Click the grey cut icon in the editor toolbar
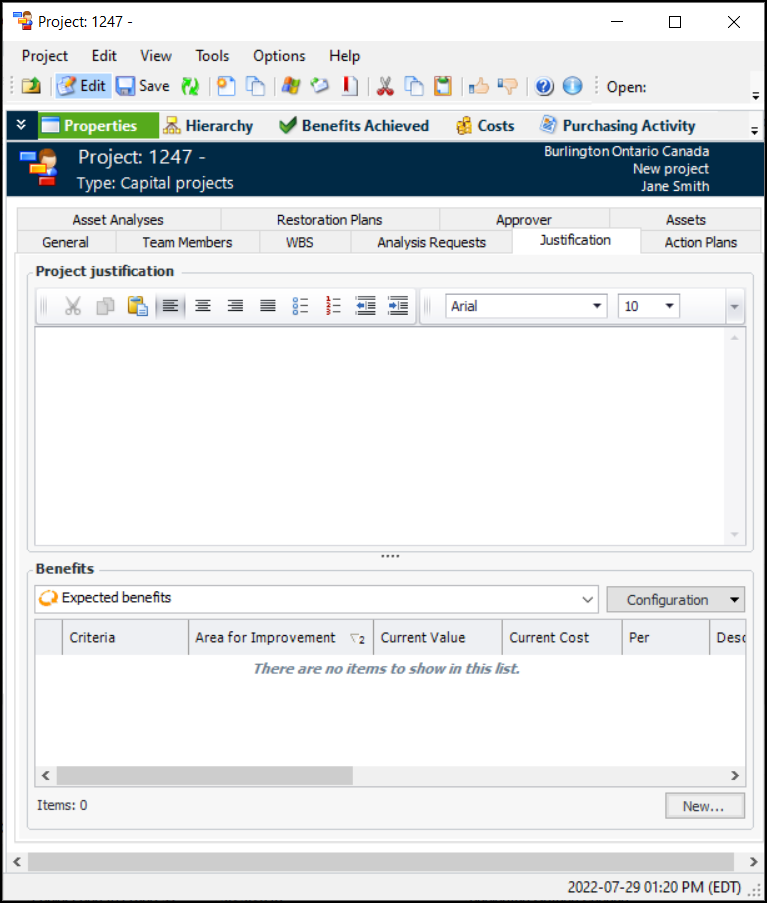 (73, 306)
